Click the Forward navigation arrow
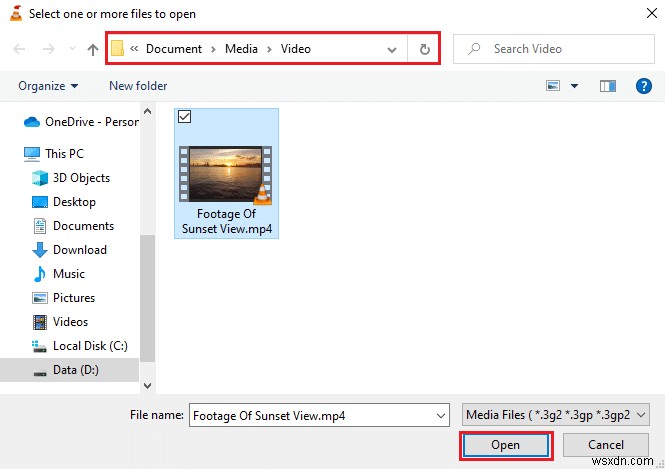The width and height of the screenshot is (665, 471). tap(49, 49)
